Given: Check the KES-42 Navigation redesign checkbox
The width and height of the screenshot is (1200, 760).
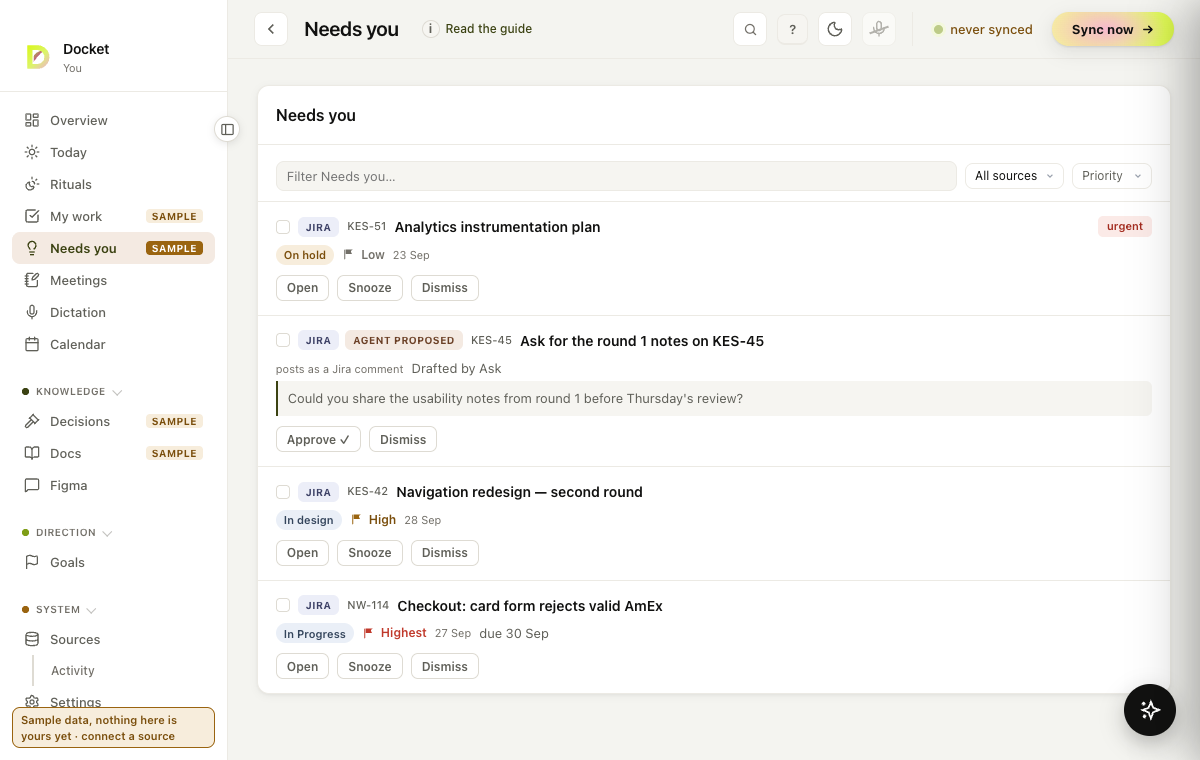Looking at the screenshot, I should tap(283, 492).
